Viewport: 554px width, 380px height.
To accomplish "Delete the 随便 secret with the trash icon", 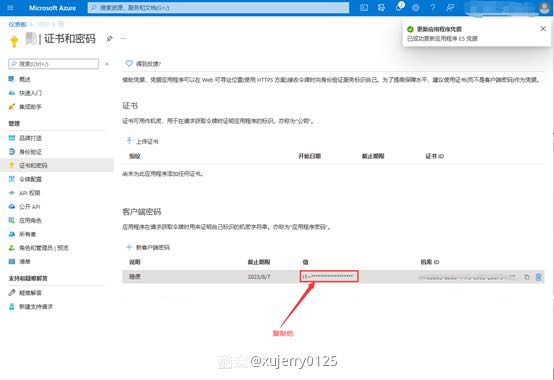I will pyautogui.click(x=538, y=277).
